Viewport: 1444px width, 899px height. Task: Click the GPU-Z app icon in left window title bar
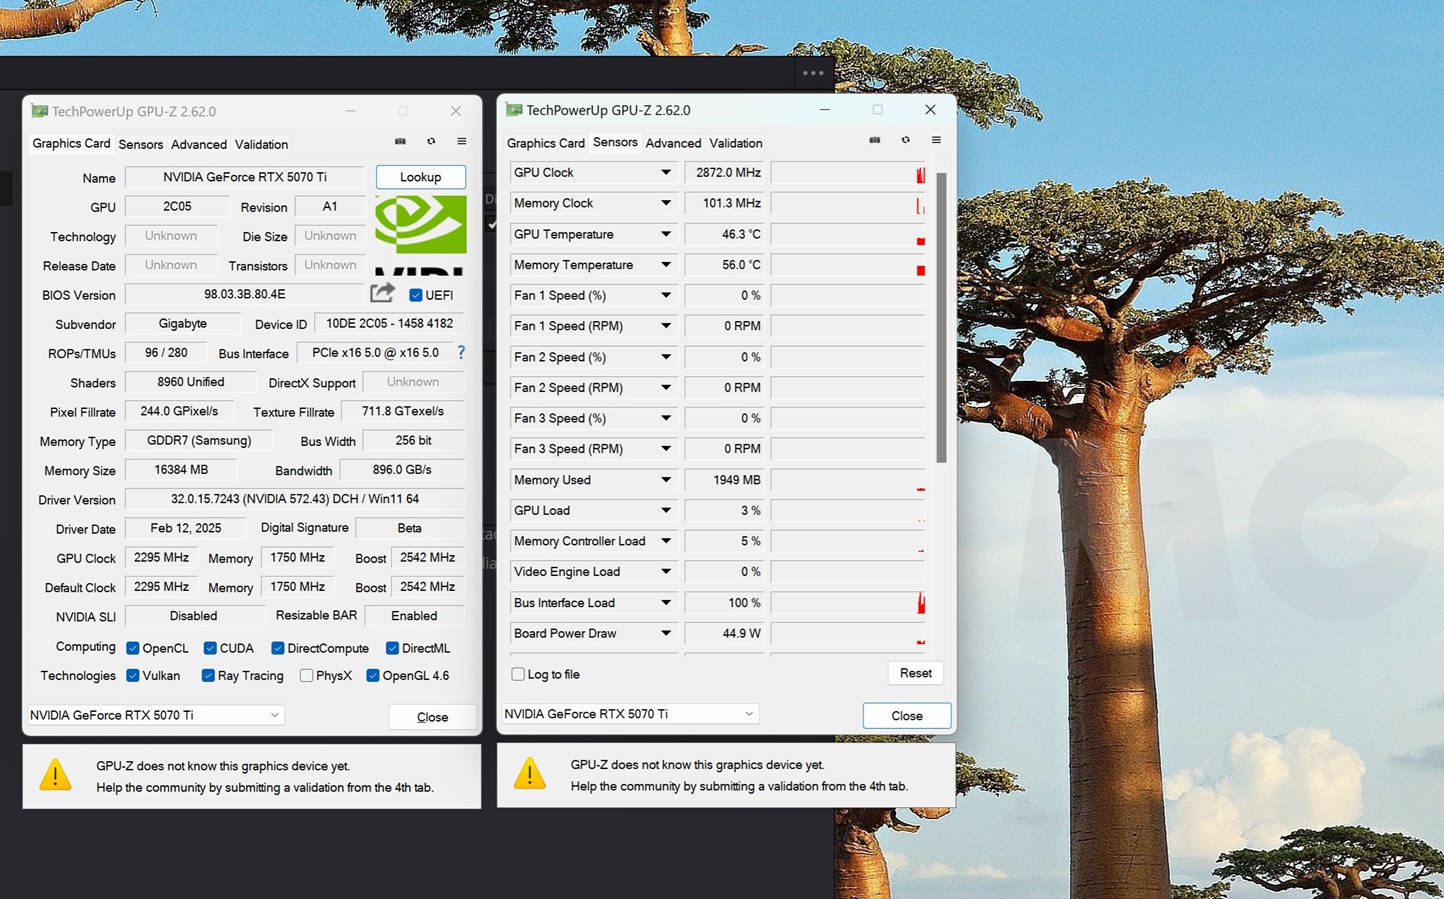40,111
